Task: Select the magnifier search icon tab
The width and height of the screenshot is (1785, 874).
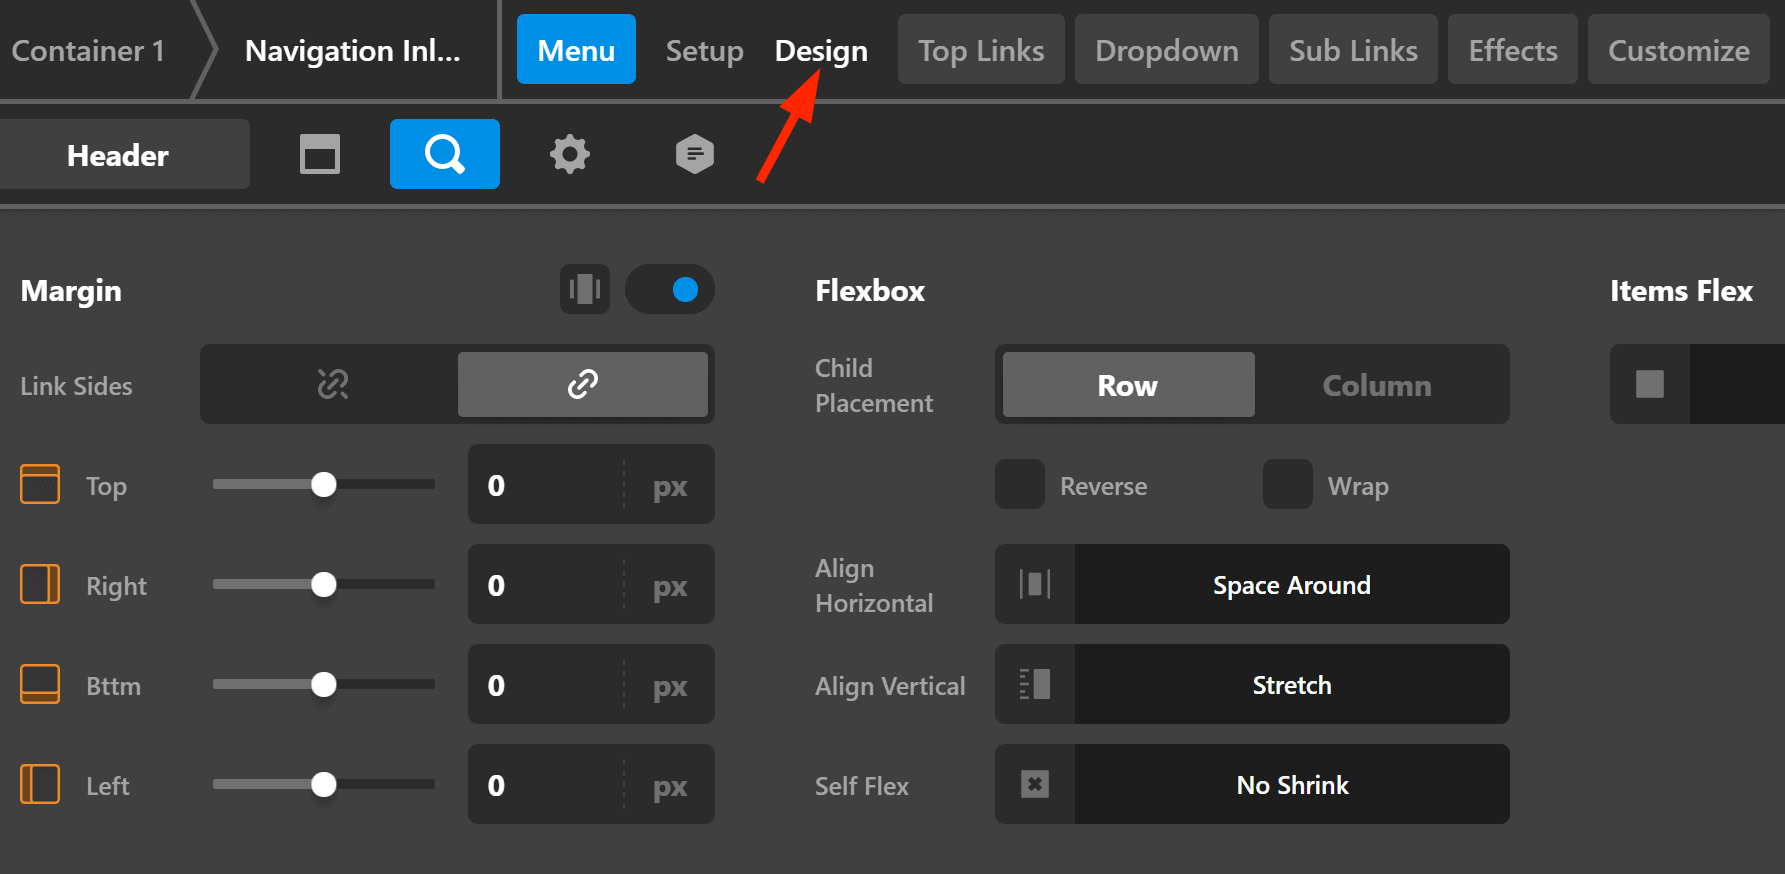Action: tap(445, 154)
